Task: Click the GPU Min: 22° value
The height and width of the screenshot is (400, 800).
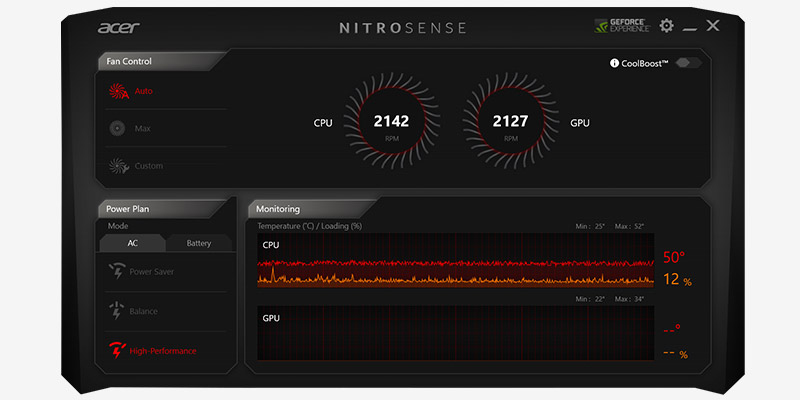Action: [590, 299]
